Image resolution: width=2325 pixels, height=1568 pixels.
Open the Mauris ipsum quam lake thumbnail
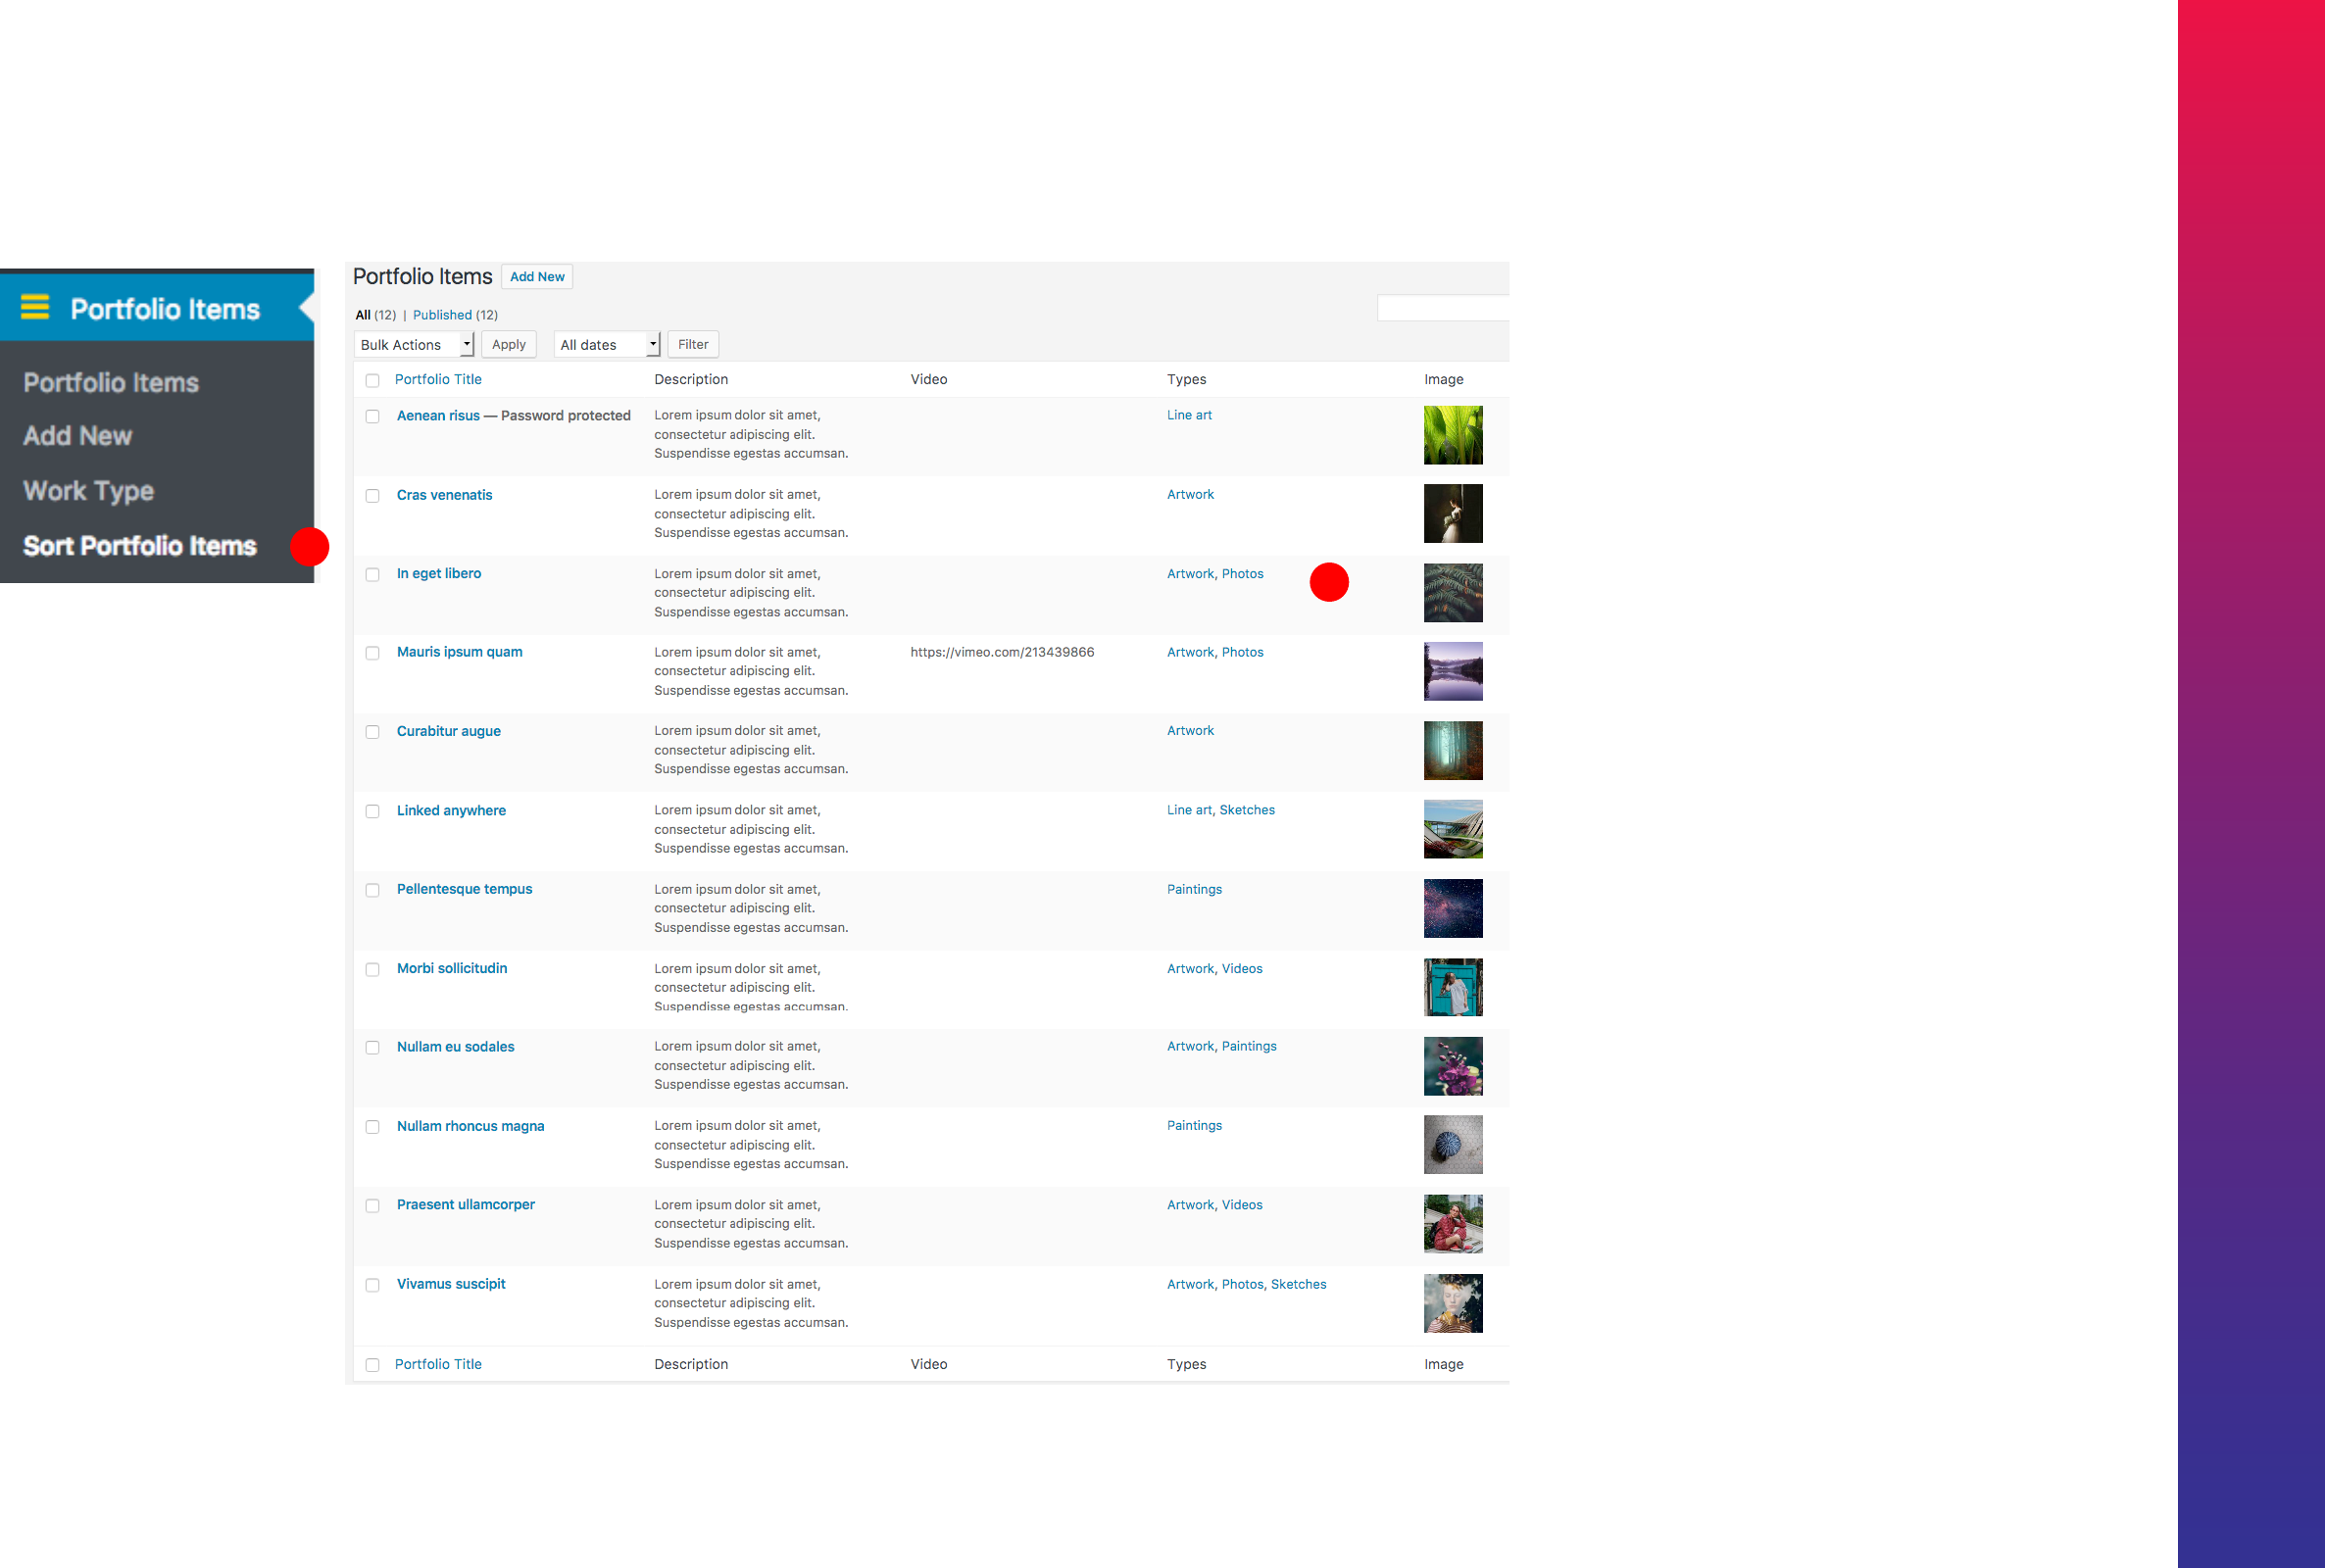pos(1452,671)
